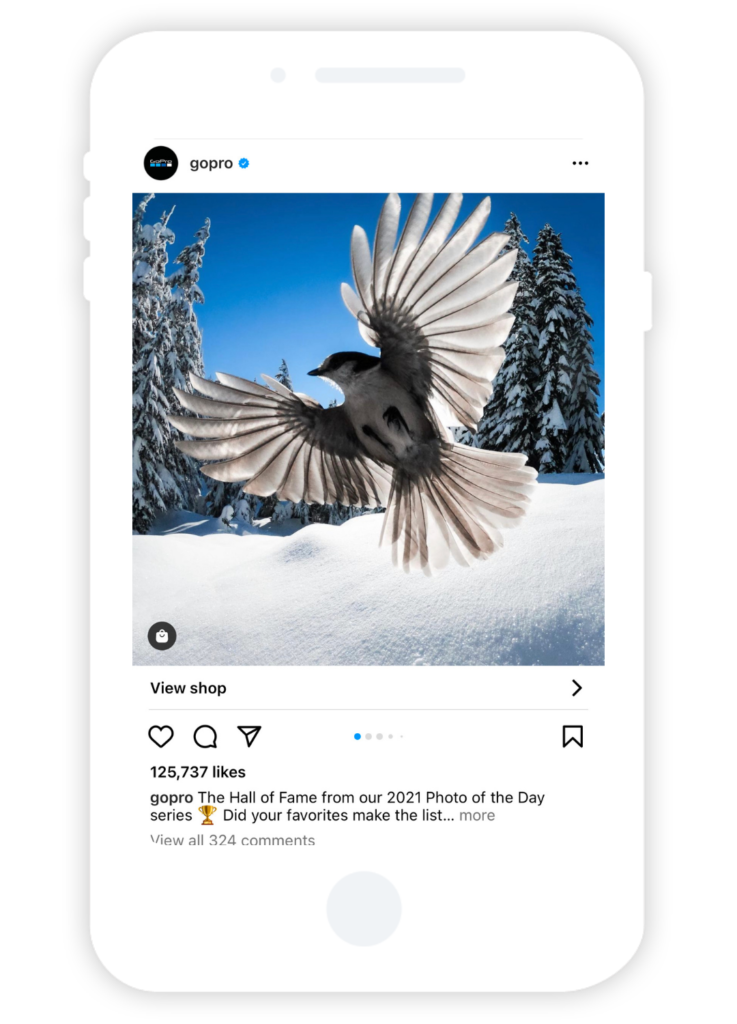Tap the View shop chevron arrow
This screenshot has width=737, height=1024.
(x=576, y=688)
